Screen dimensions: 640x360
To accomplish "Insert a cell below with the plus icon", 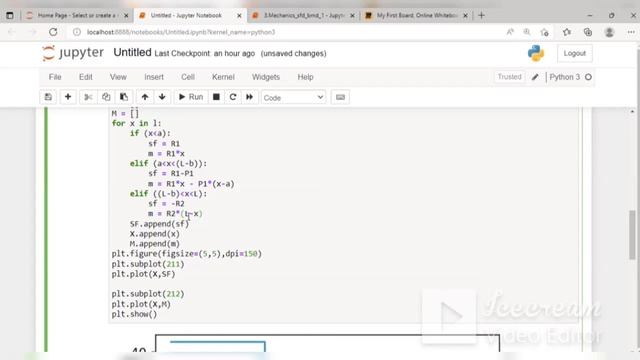I will click(68, 97).
